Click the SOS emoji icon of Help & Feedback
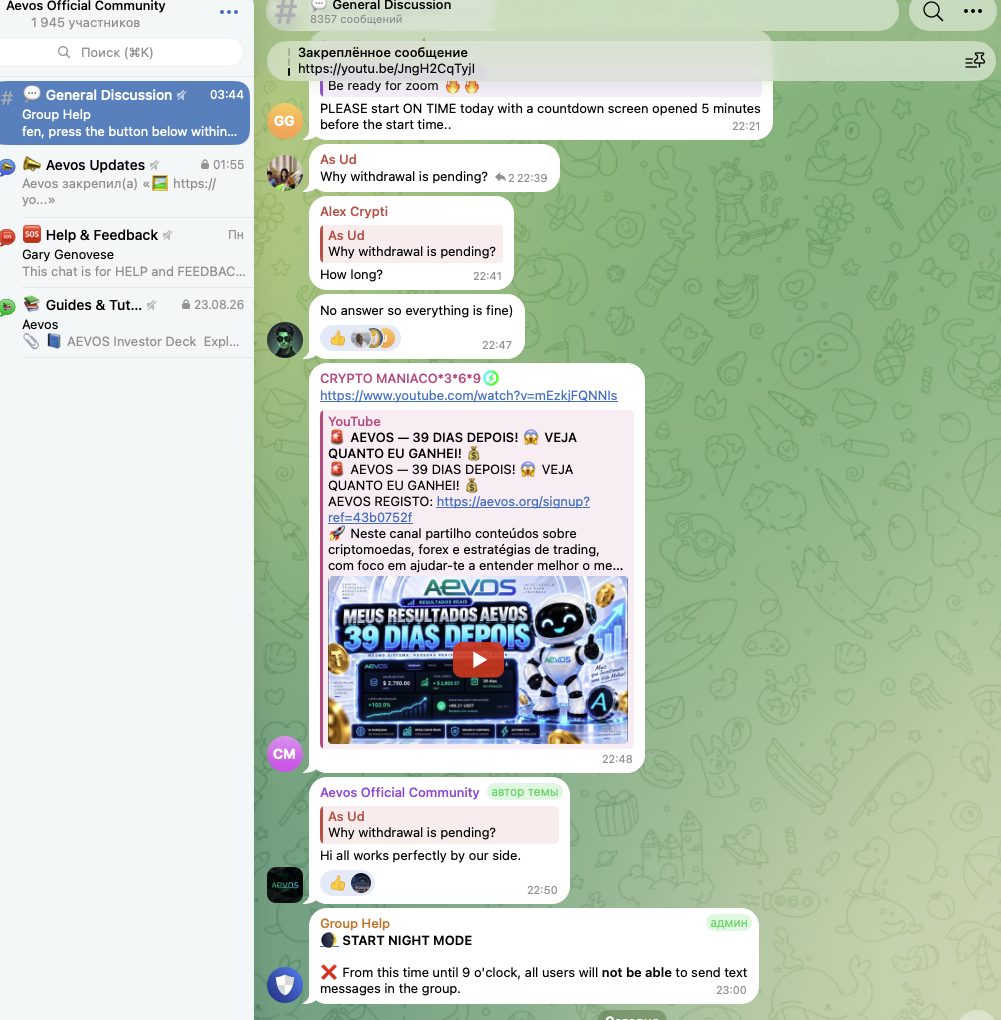Image resolution: width=1001 pixels, height=1020 pixels. click(31, 234)
